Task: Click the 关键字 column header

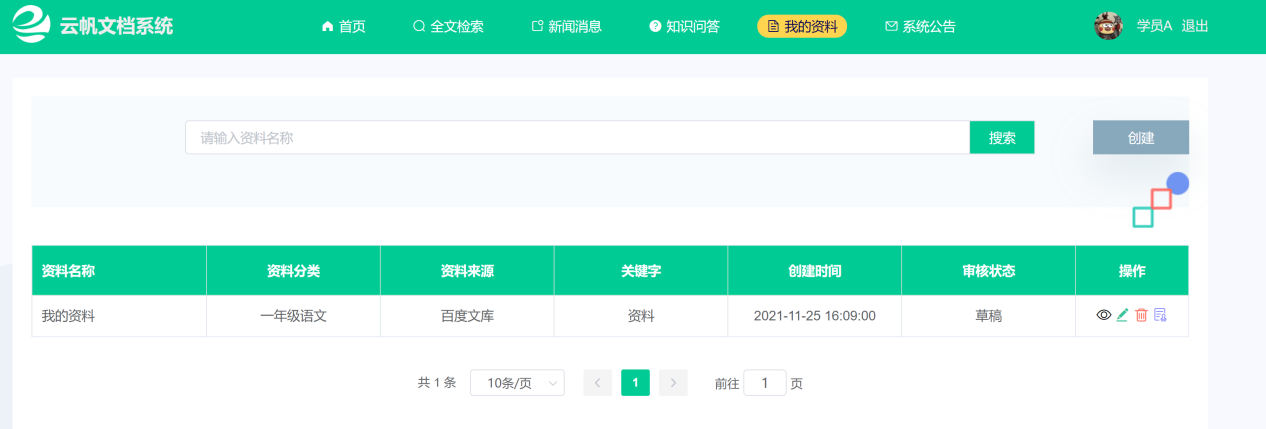Action: 641,271
